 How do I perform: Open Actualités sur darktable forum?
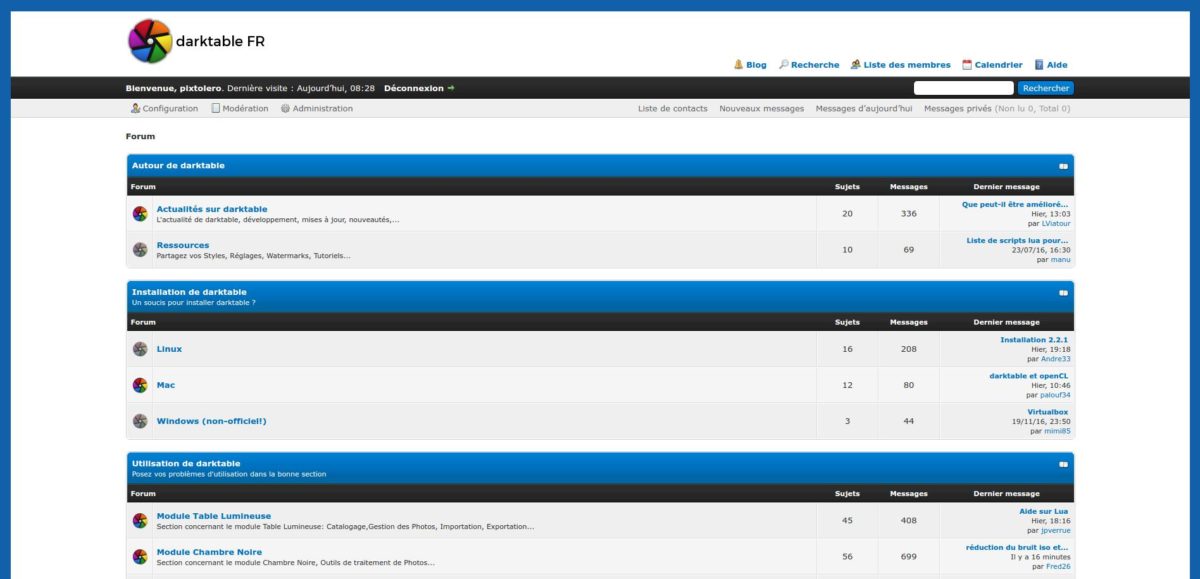tap(212, 209)
